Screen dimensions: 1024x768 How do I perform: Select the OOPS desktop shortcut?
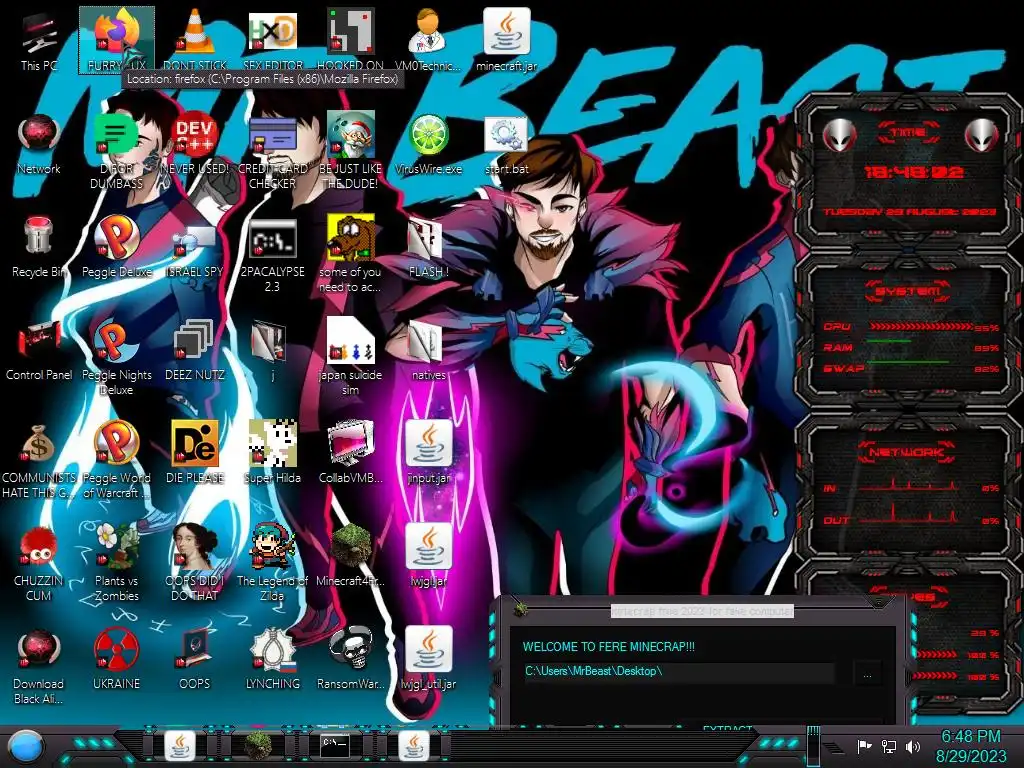coord(195,660)
